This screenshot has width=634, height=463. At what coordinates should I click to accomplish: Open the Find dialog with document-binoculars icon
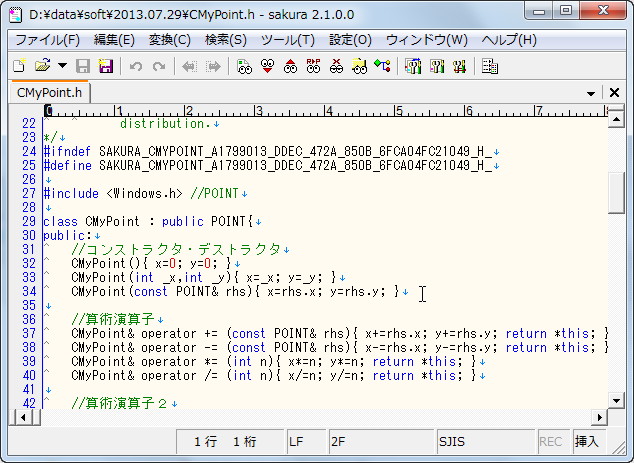[x=244, y=66]
